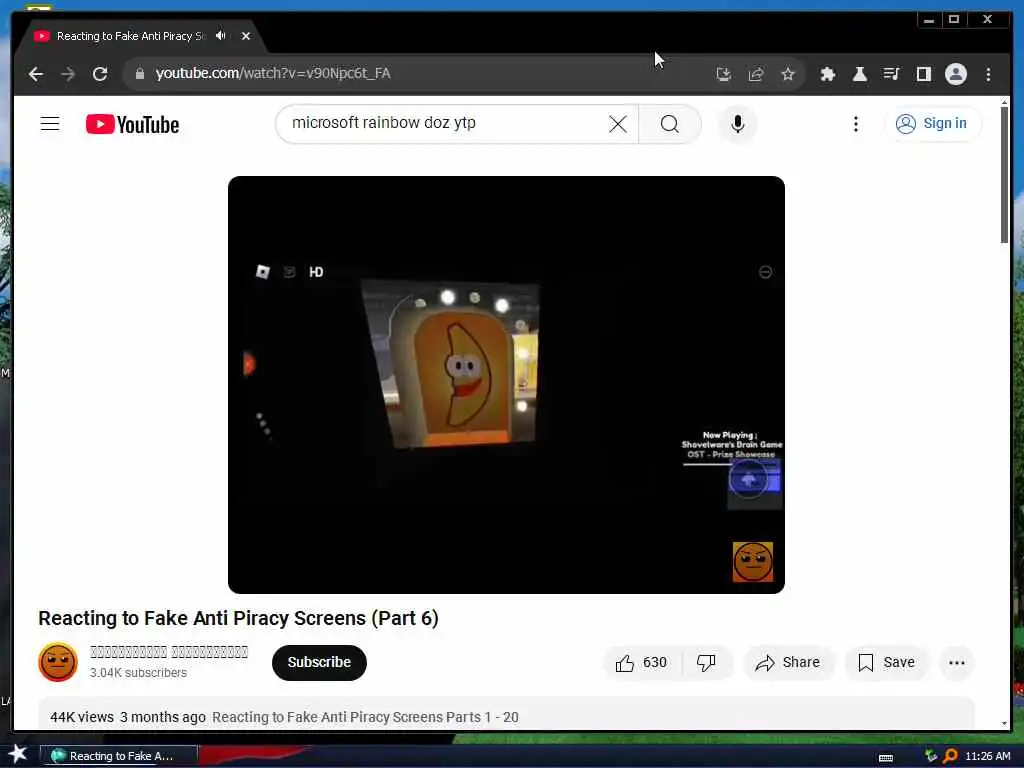Click the browser forward arrow
Viewport: 1024px width, 768px height.
pyautogui.click(x=68, y=74)
